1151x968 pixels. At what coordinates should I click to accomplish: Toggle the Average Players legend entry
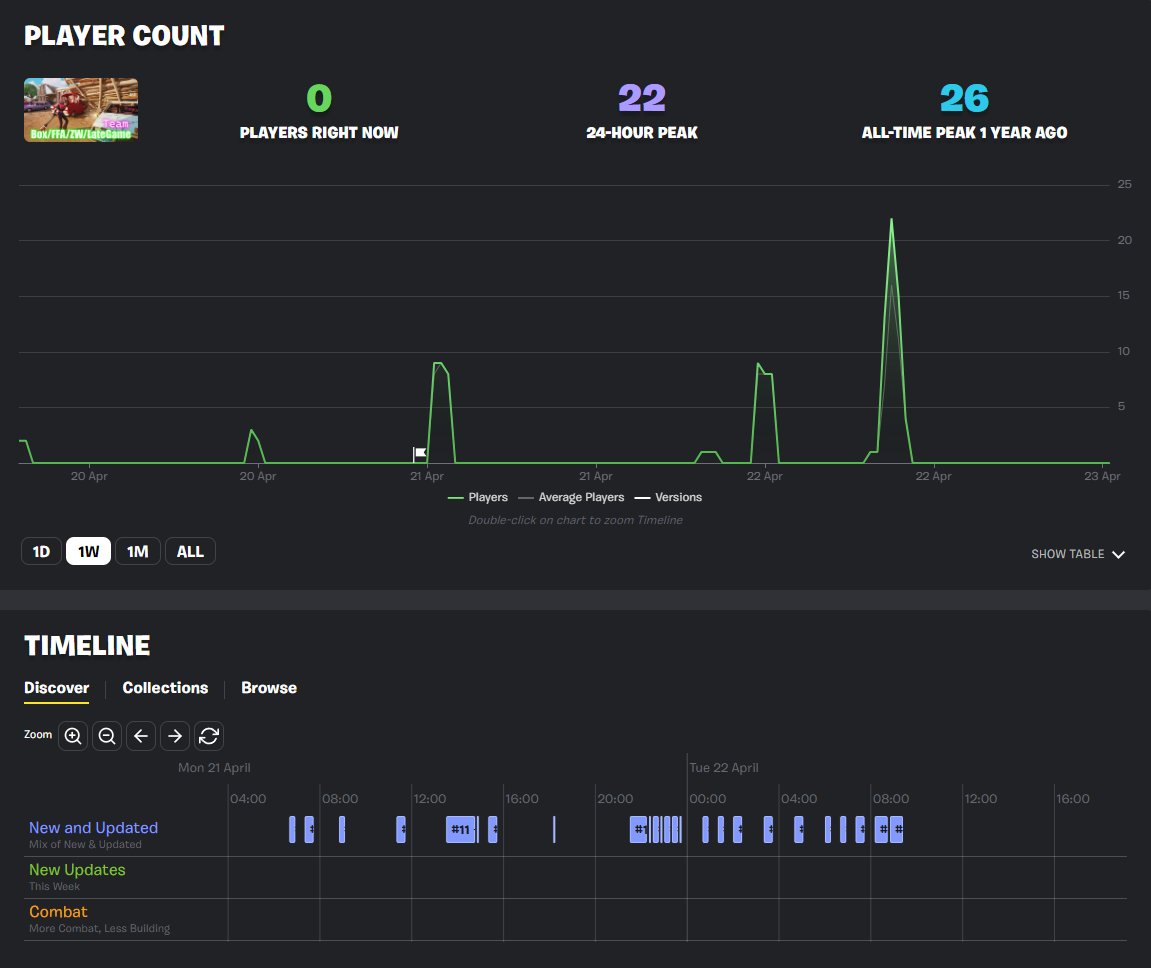(x=571, y=497)
